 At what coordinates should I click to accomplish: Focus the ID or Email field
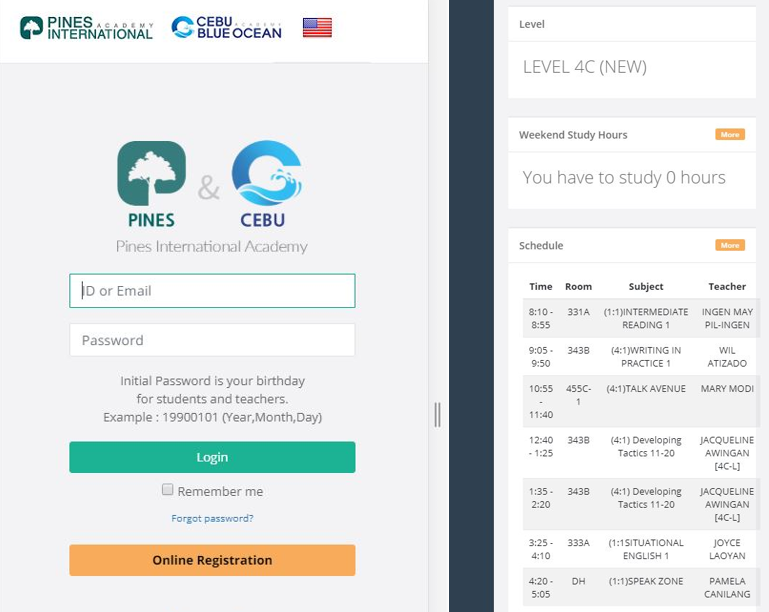coord(212,291)
